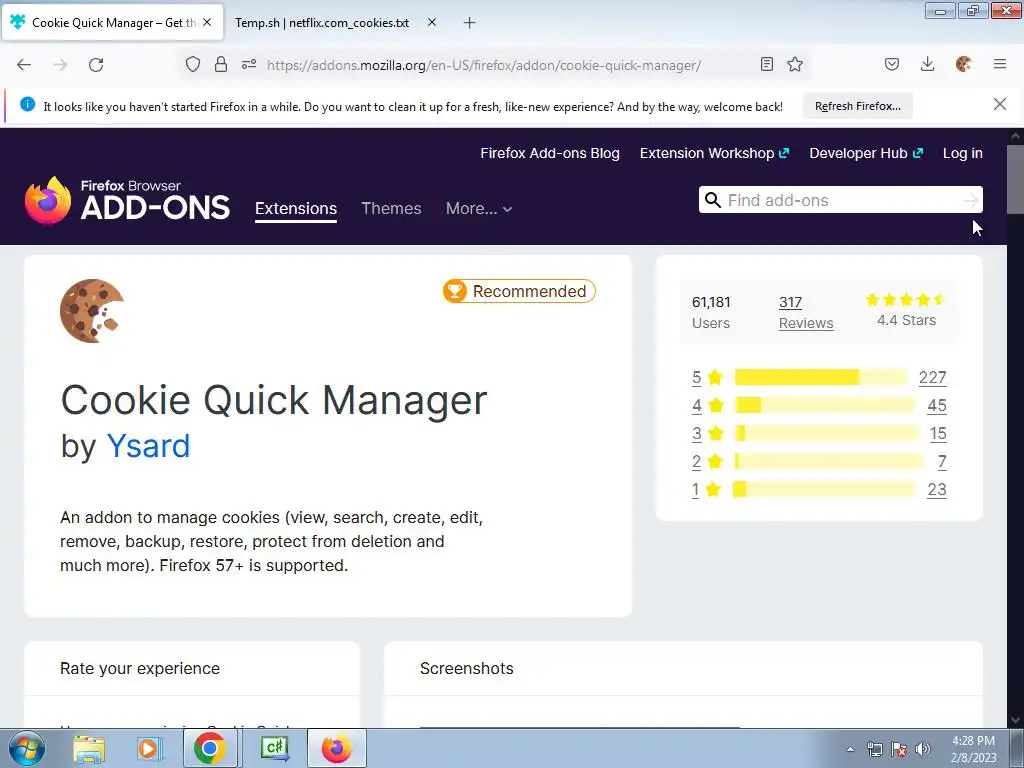Image resolution: width=1024 pixels, height=768 pixels.
Task: Click Log in
Action: click(963, 153)
